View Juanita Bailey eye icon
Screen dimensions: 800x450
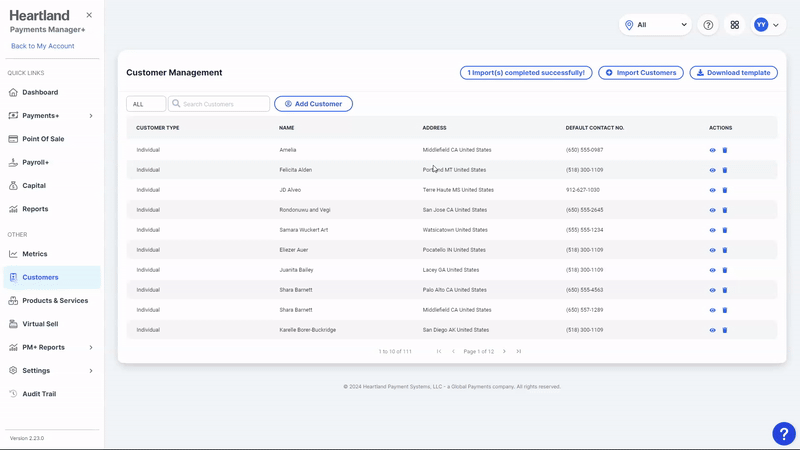coord(712,270)
